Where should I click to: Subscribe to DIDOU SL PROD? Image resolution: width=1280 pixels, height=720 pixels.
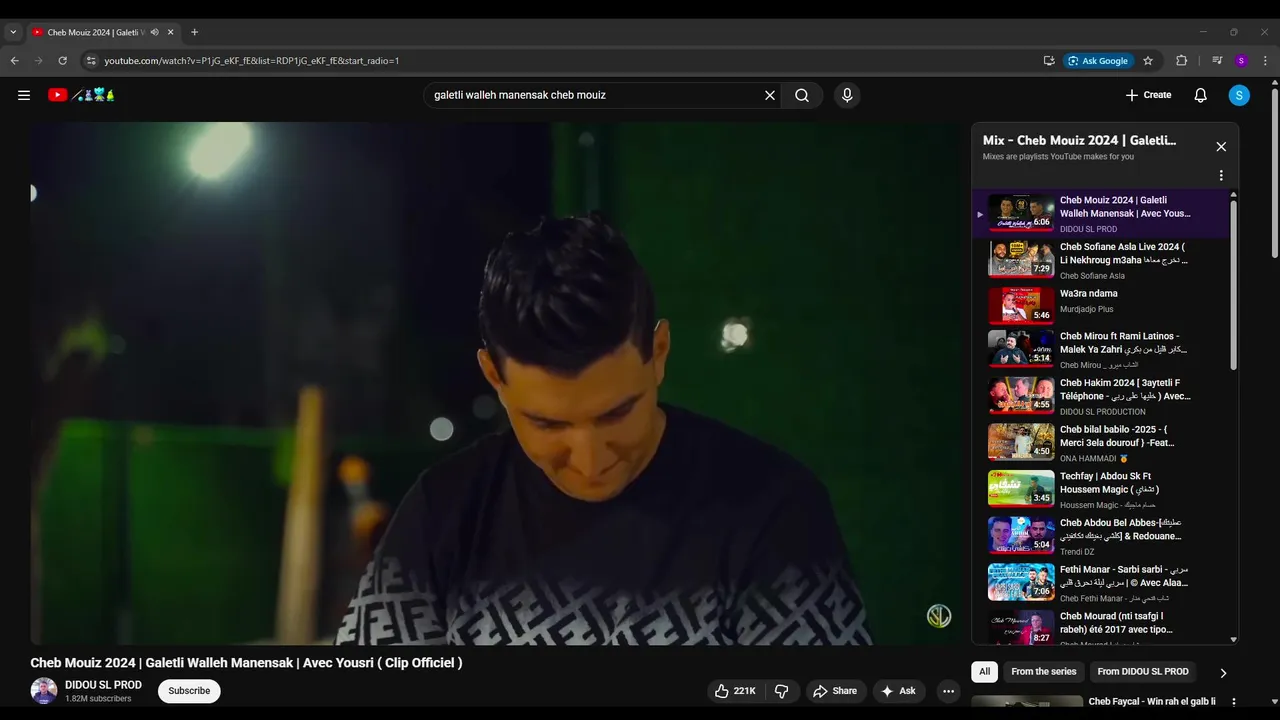point(189,691)
